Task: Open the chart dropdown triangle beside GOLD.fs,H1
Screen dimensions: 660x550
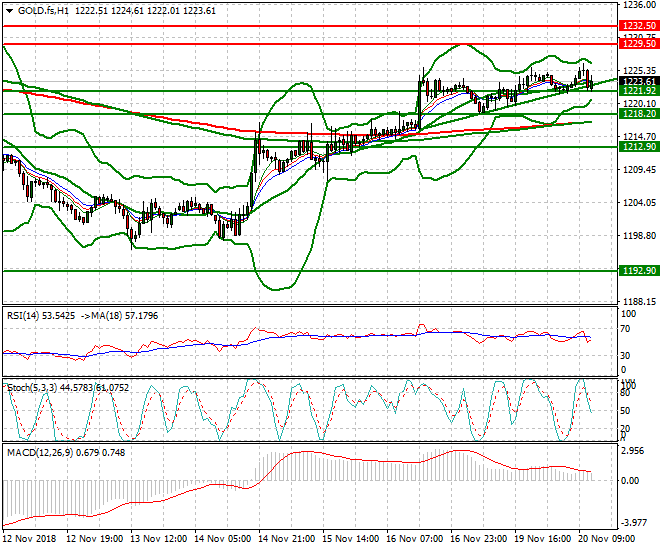Action: pyautogui.click(x=9, y=11)
